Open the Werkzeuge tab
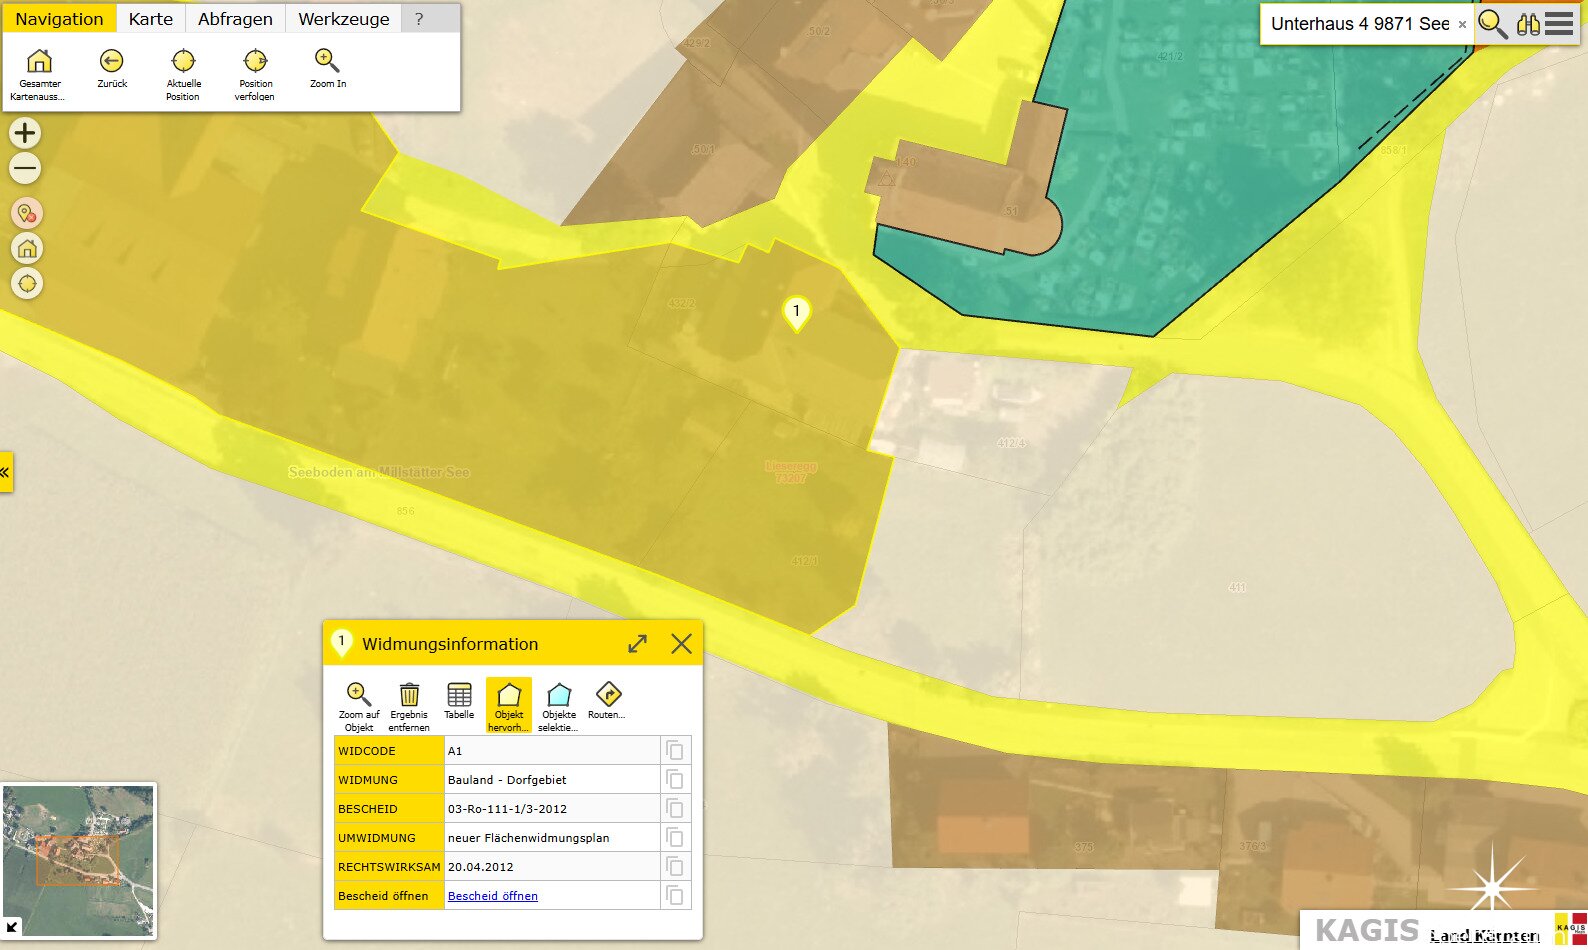This screenshot has width=1588, height=950. coord(344,19)
